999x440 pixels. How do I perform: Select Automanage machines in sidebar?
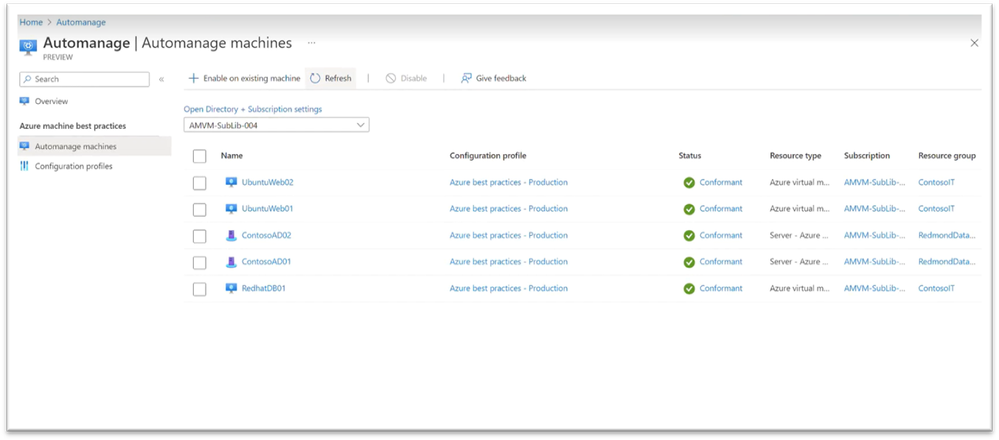click(x=95, y=146)
